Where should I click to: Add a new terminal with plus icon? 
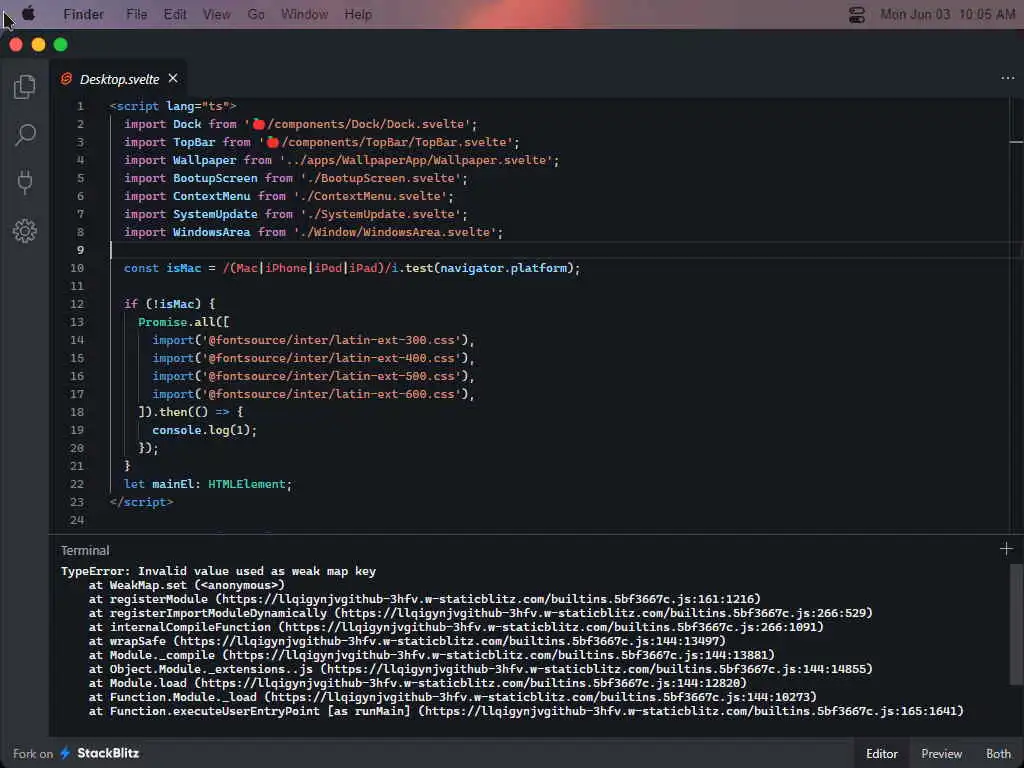click(1006, 549)
